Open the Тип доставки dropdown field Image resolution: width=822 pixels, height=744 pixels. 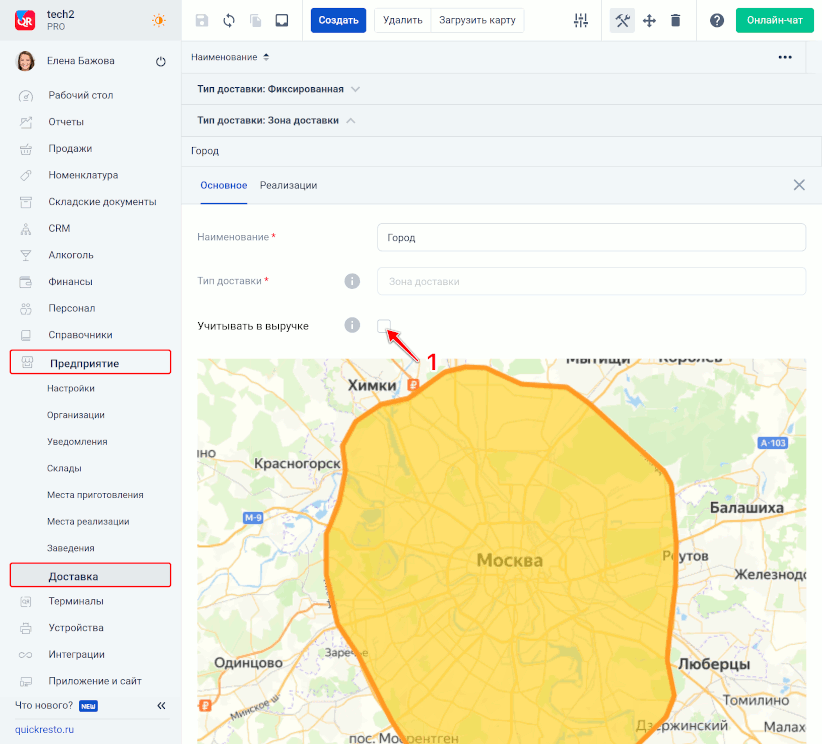[x=591, y=281]
